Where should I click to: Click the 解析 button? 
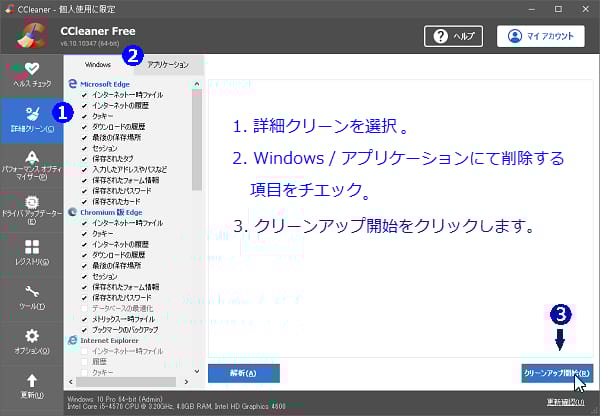[244, 373]
